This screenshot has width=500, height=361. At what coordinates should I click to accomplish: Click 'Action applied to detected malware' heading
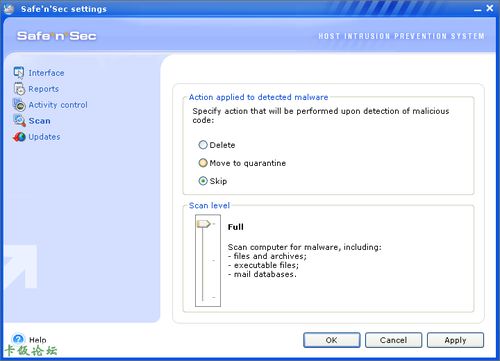point(258,97)
